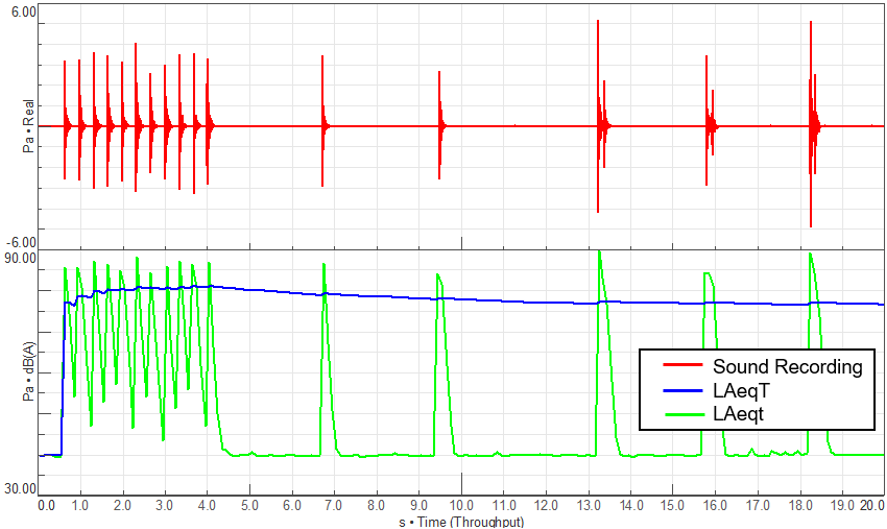This screenshot has height=529, width=887.
Task: Click the '15.0' time axis tick
Action: [673, 505]
